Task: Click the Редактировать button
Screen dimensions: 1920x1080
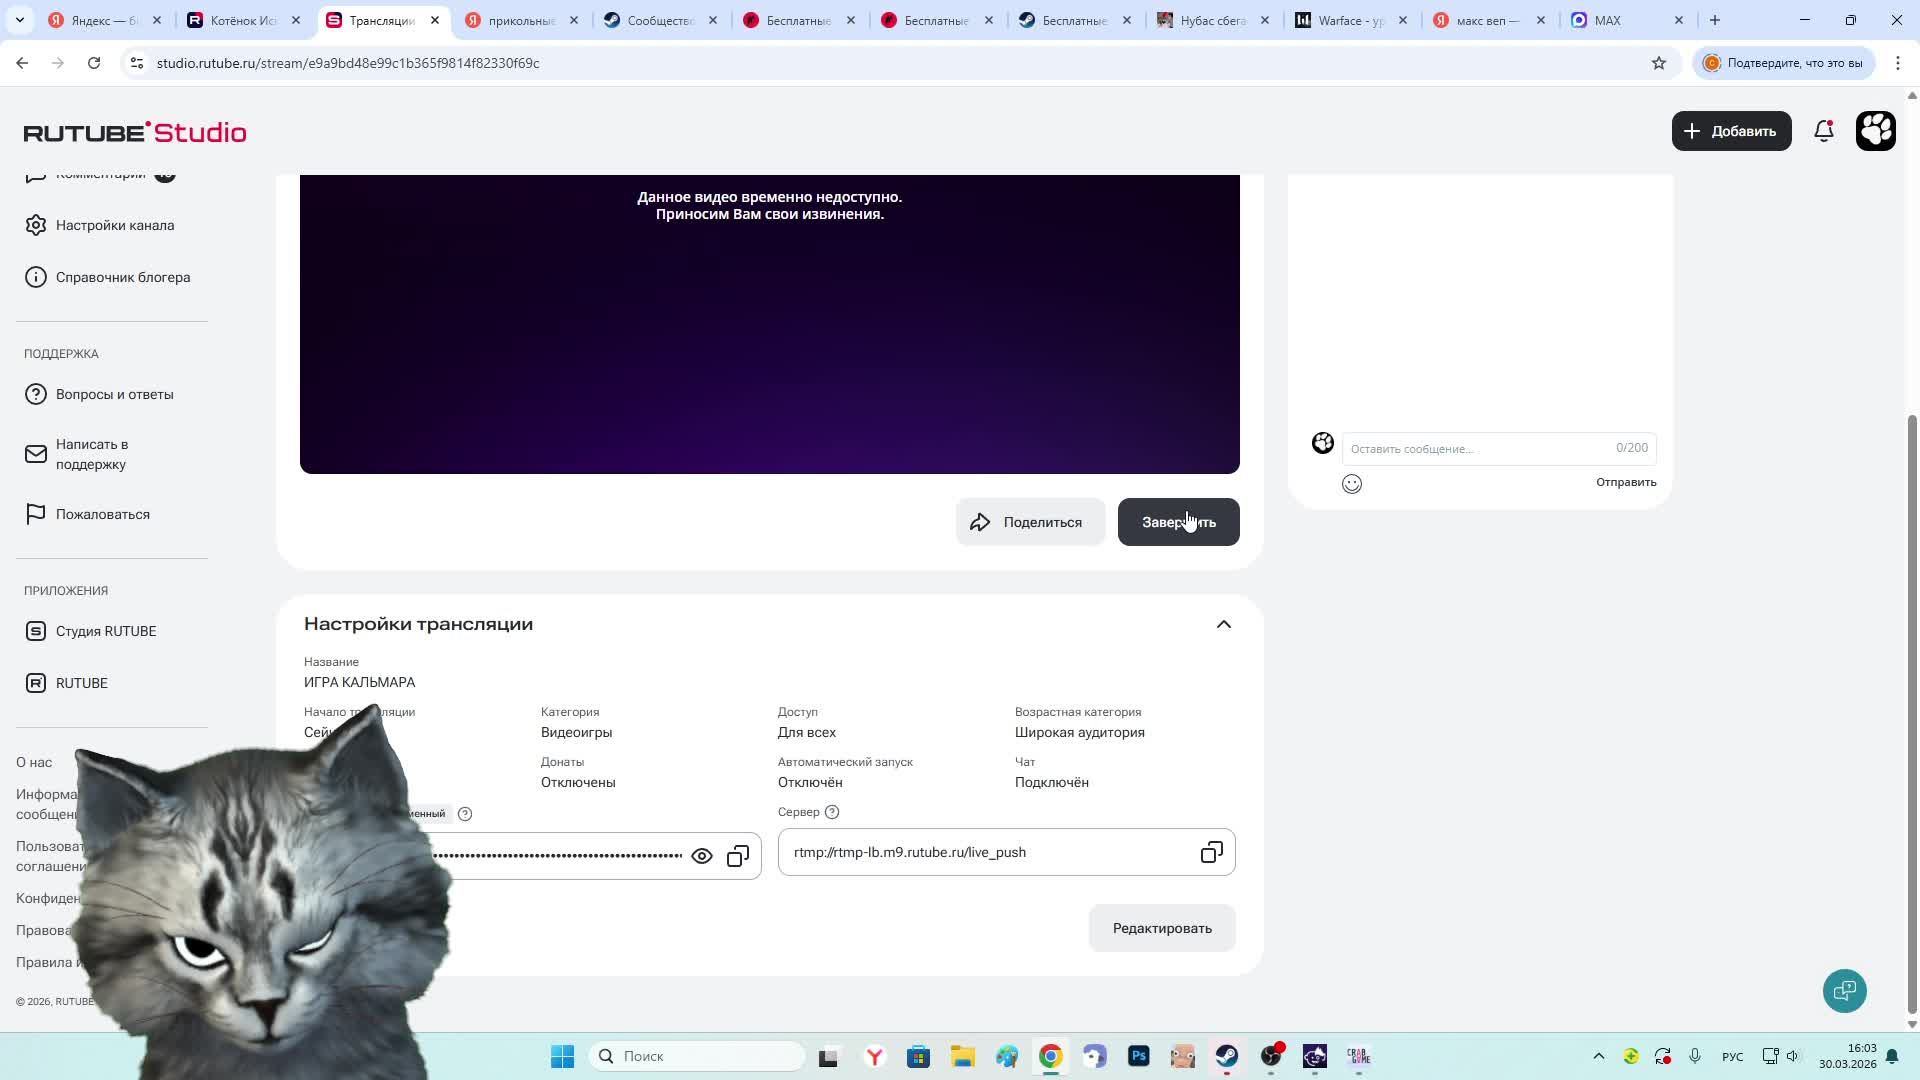Action: coord(1162,928)
